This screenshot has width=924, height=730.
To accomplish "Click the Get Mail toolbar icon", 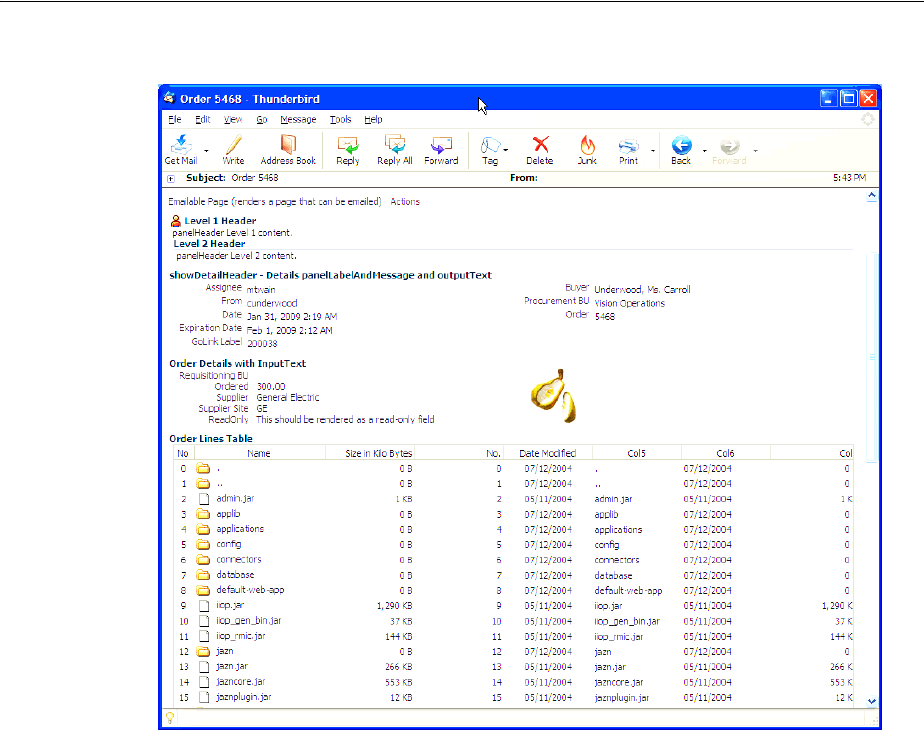I will 181,145.
